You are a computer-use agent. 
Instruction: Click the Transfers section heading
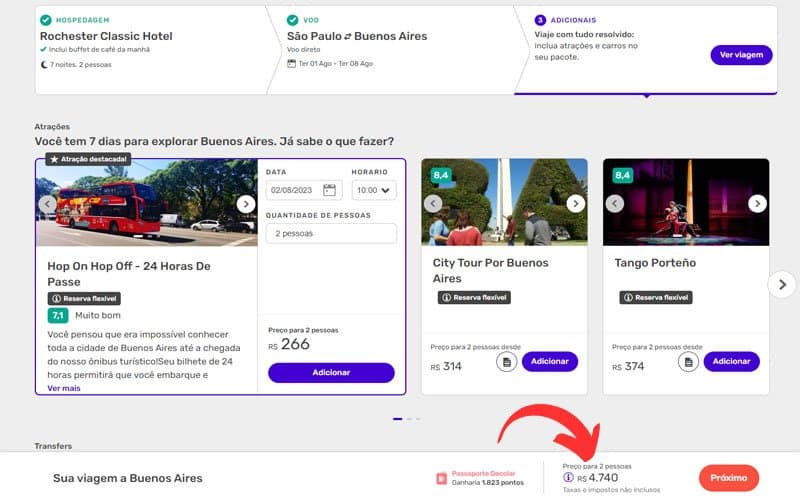pos(53,446)
